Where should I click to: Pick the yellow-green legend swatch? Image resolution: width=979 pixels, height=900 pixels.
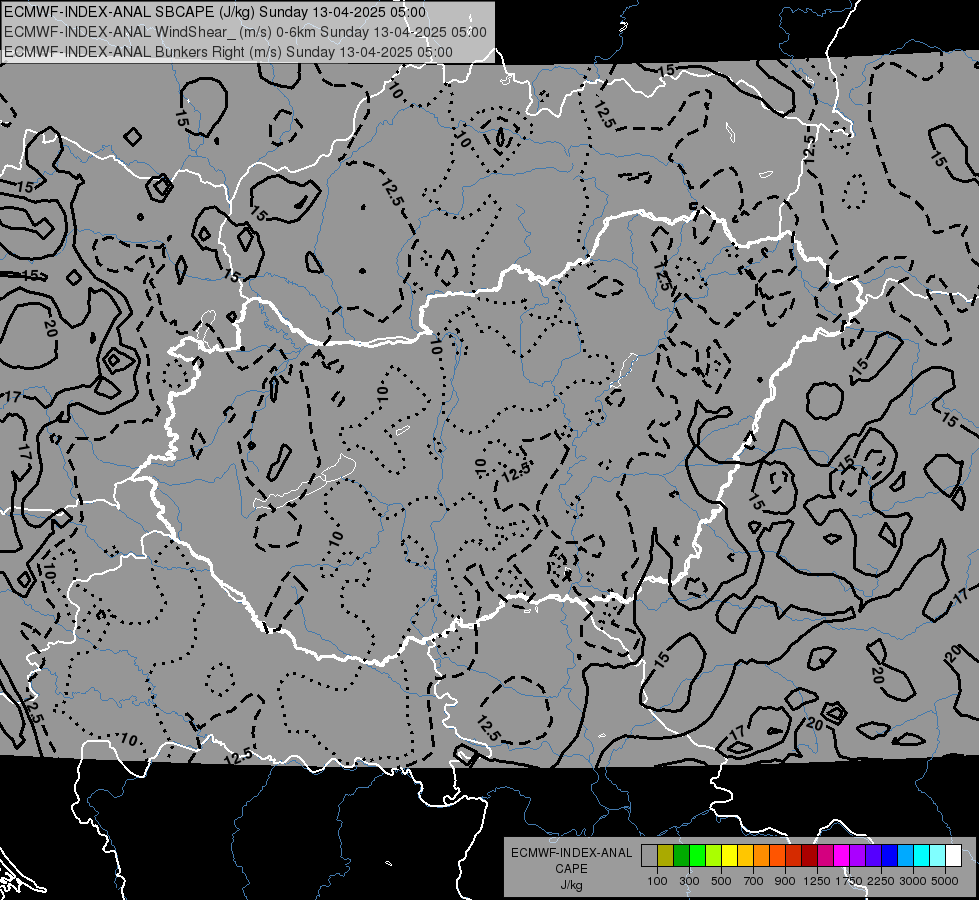[714, 855]
